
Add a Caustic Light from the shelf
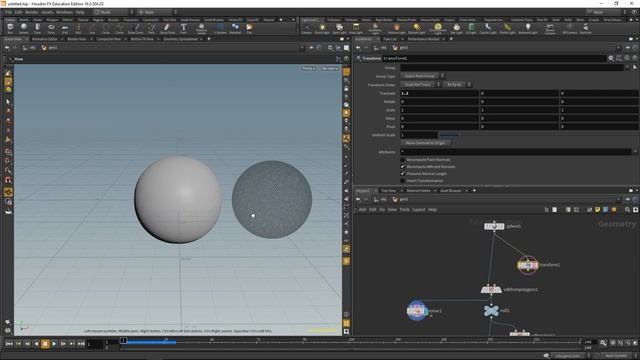488,28
